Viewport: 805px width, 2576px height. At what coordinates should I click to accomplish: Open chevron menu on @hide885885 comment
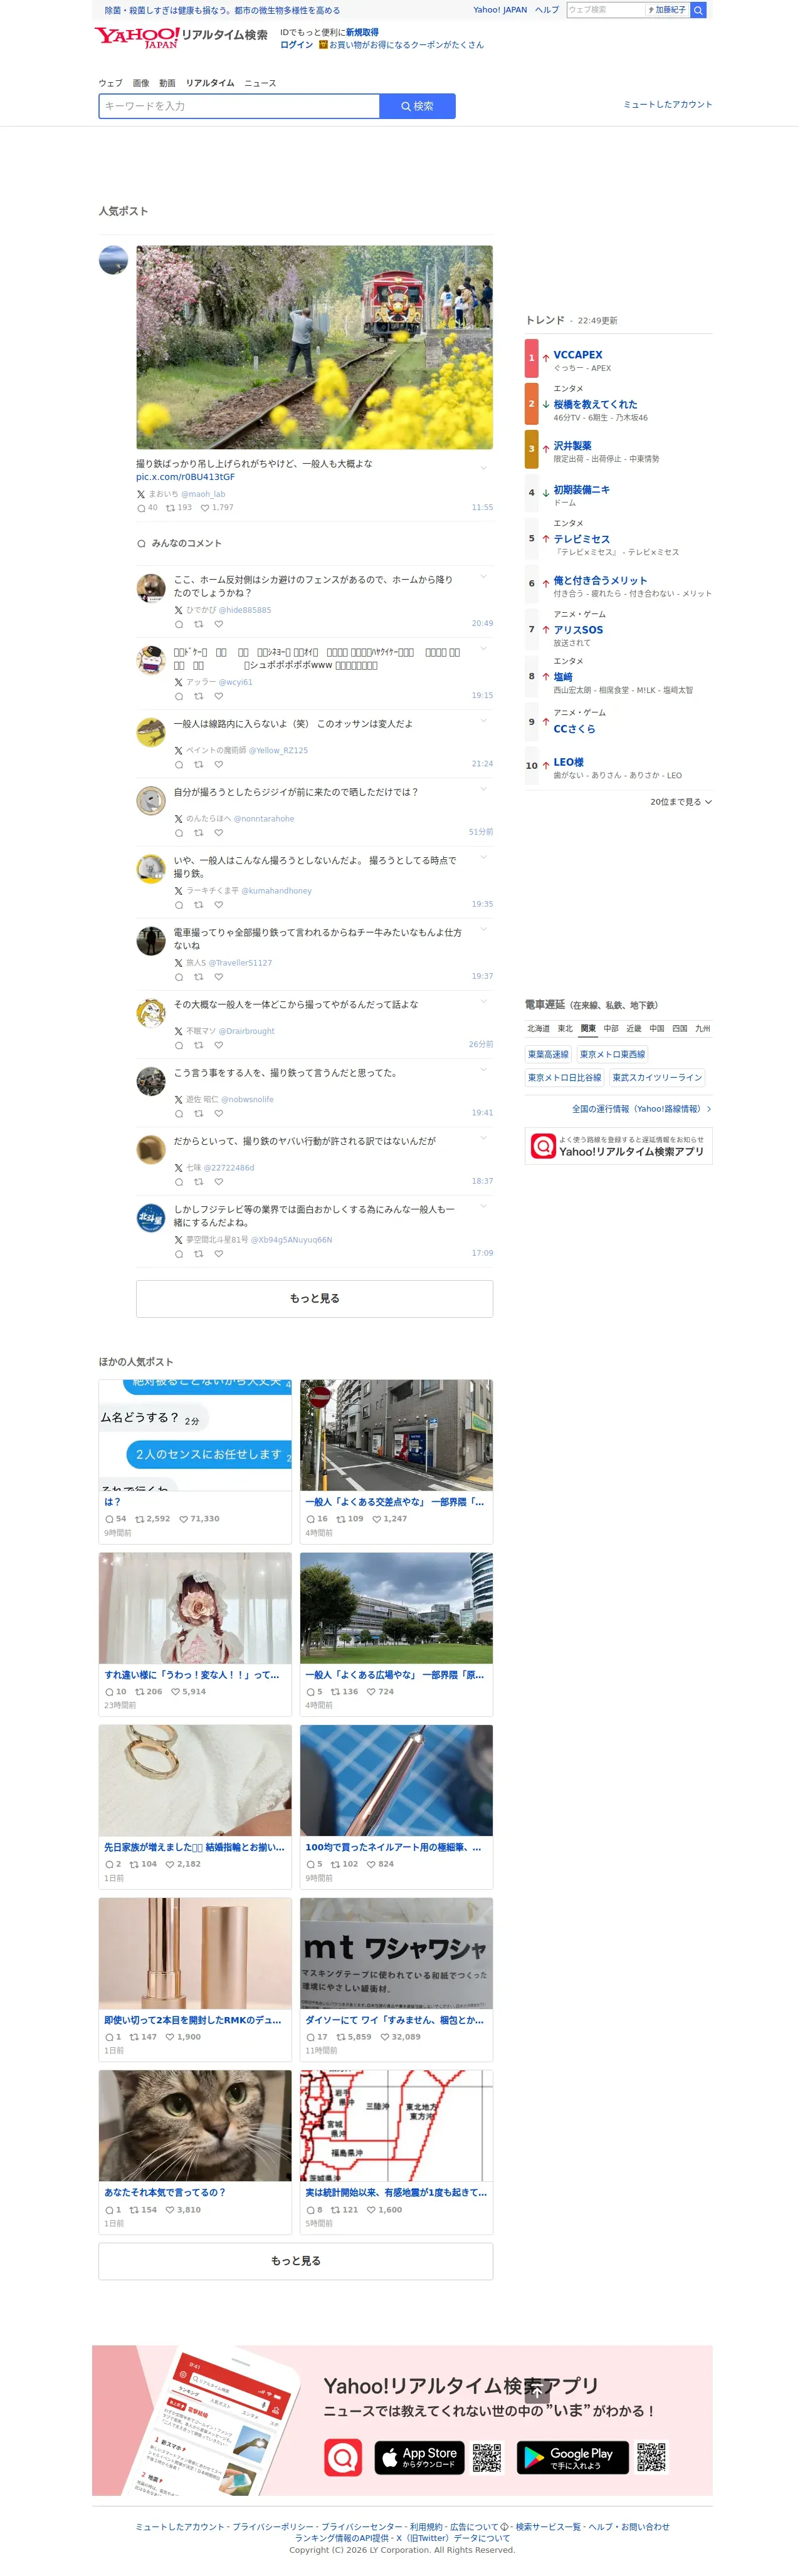[484, 577]
